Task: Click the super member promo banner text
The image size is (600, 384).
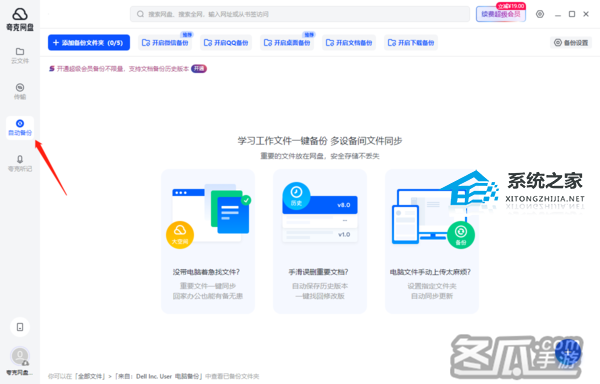Action: point(123,69)
